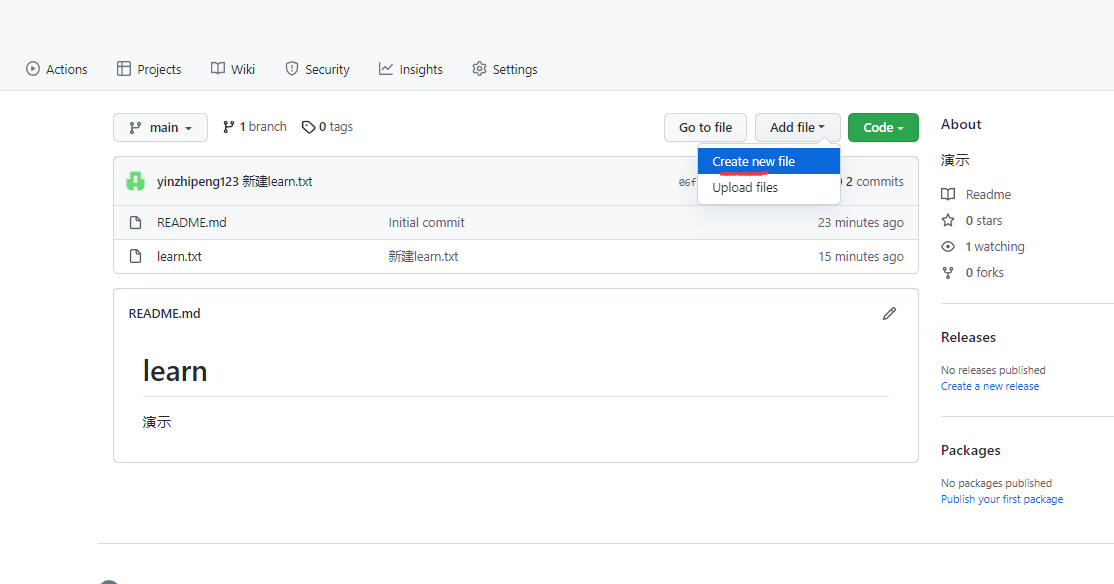Click README.md heading of readme panel

(x=164, y=313)
